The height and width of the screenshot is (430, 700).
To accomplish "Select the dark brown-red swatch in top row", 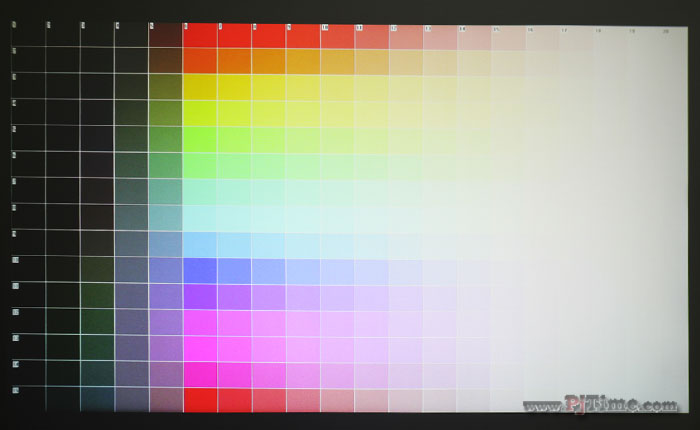I will (x=165, y=35).
